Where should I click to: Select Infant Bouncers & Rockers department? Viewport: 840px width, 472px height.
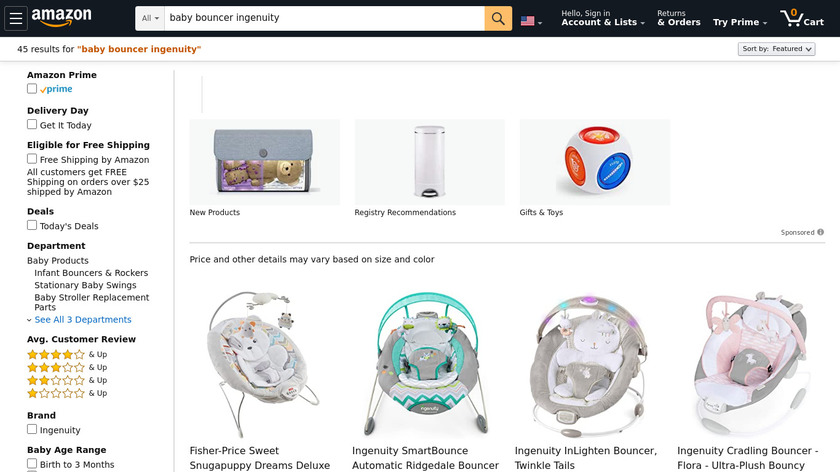[91, 273]
